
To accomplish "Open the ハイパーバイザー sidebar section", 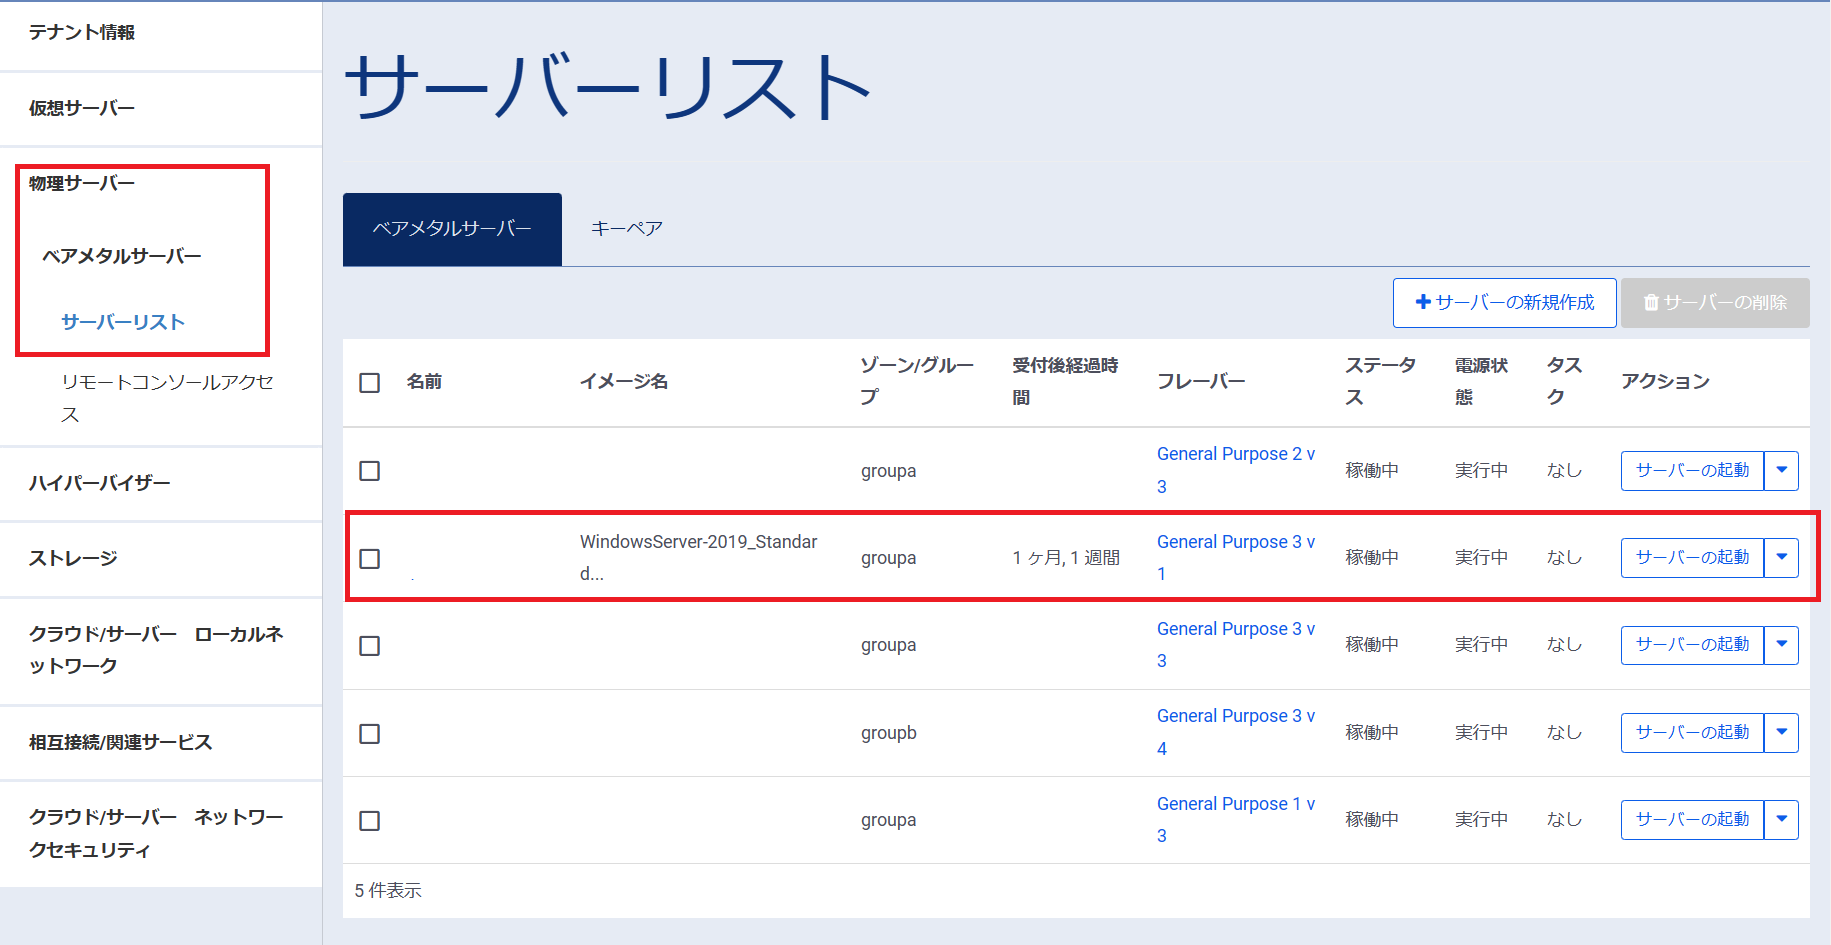I will coord(99,483).
